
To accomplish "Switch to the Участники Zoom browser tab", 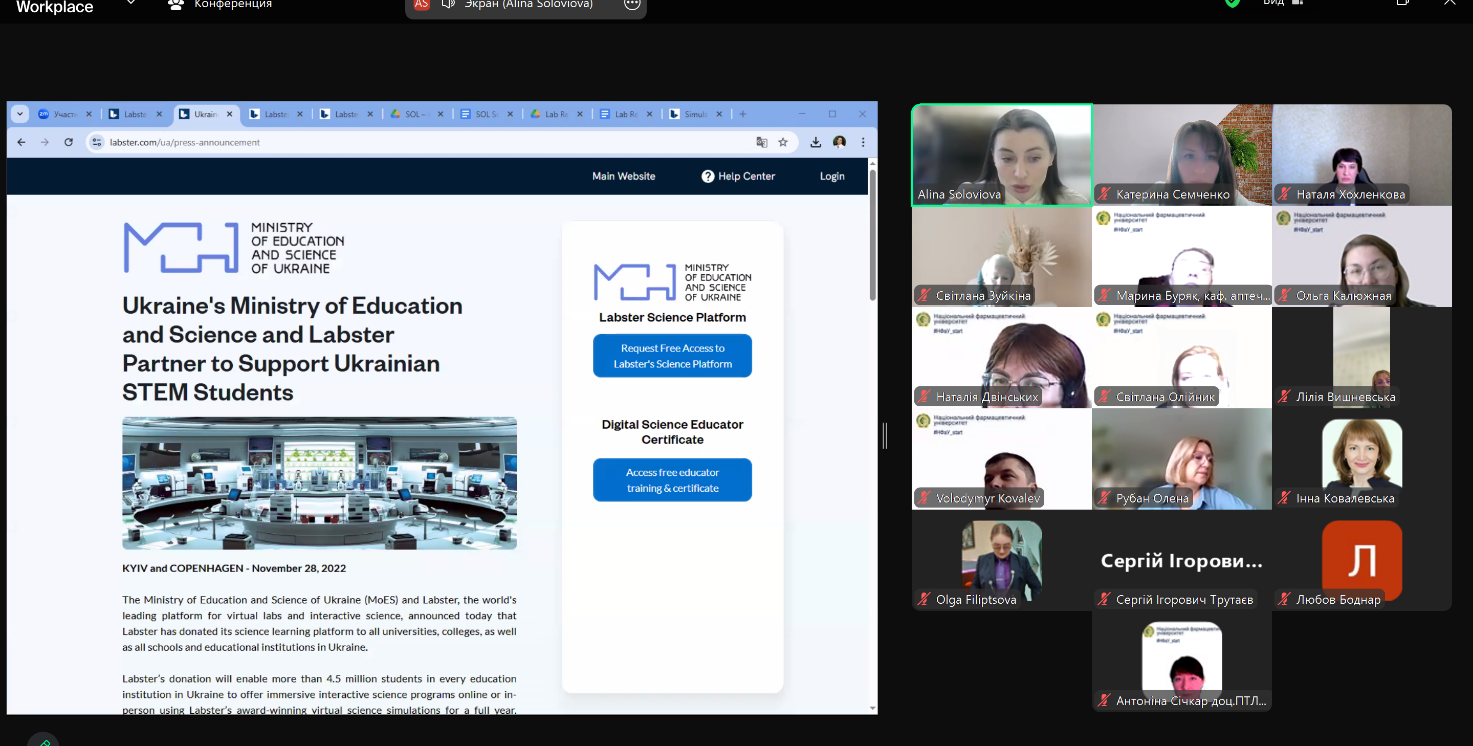I will pos(64,114).
